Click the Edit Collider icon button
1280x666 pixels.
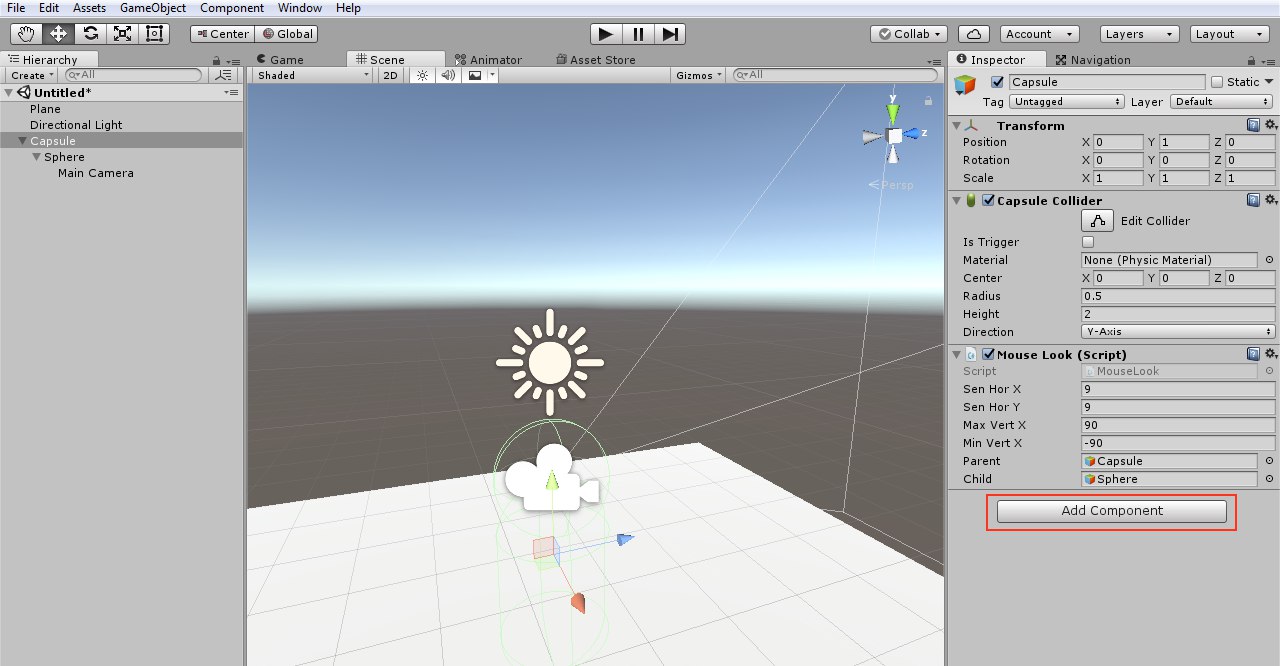pos(1098,220)
